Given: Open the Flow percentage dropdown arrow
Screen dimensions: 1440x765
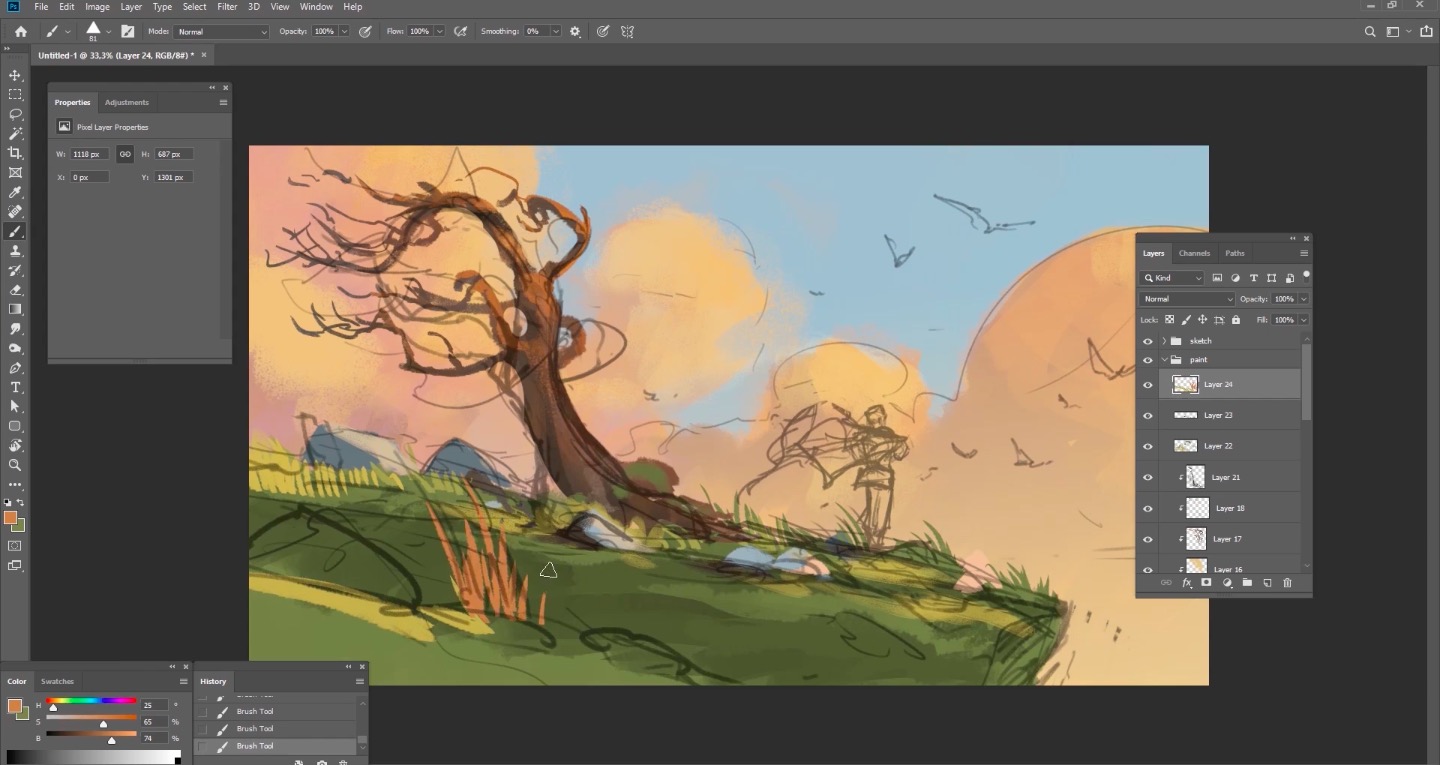Looking at the screenshot, I should click(x=440, y=32).
